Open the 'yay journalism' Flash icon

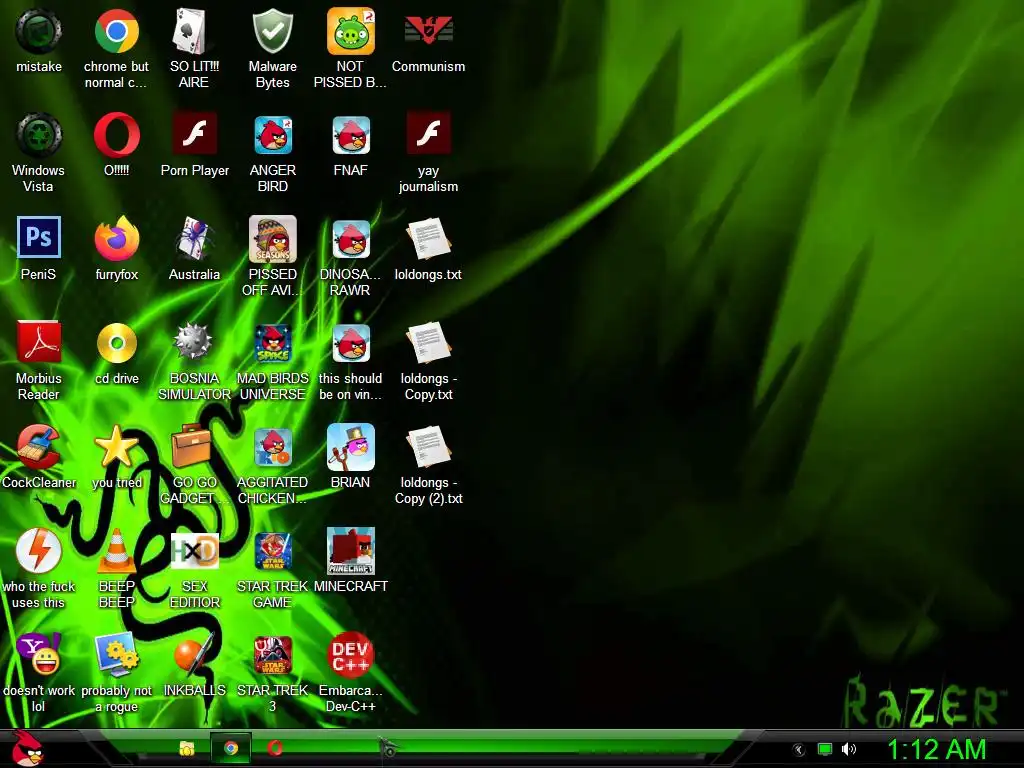pos(428,133)
